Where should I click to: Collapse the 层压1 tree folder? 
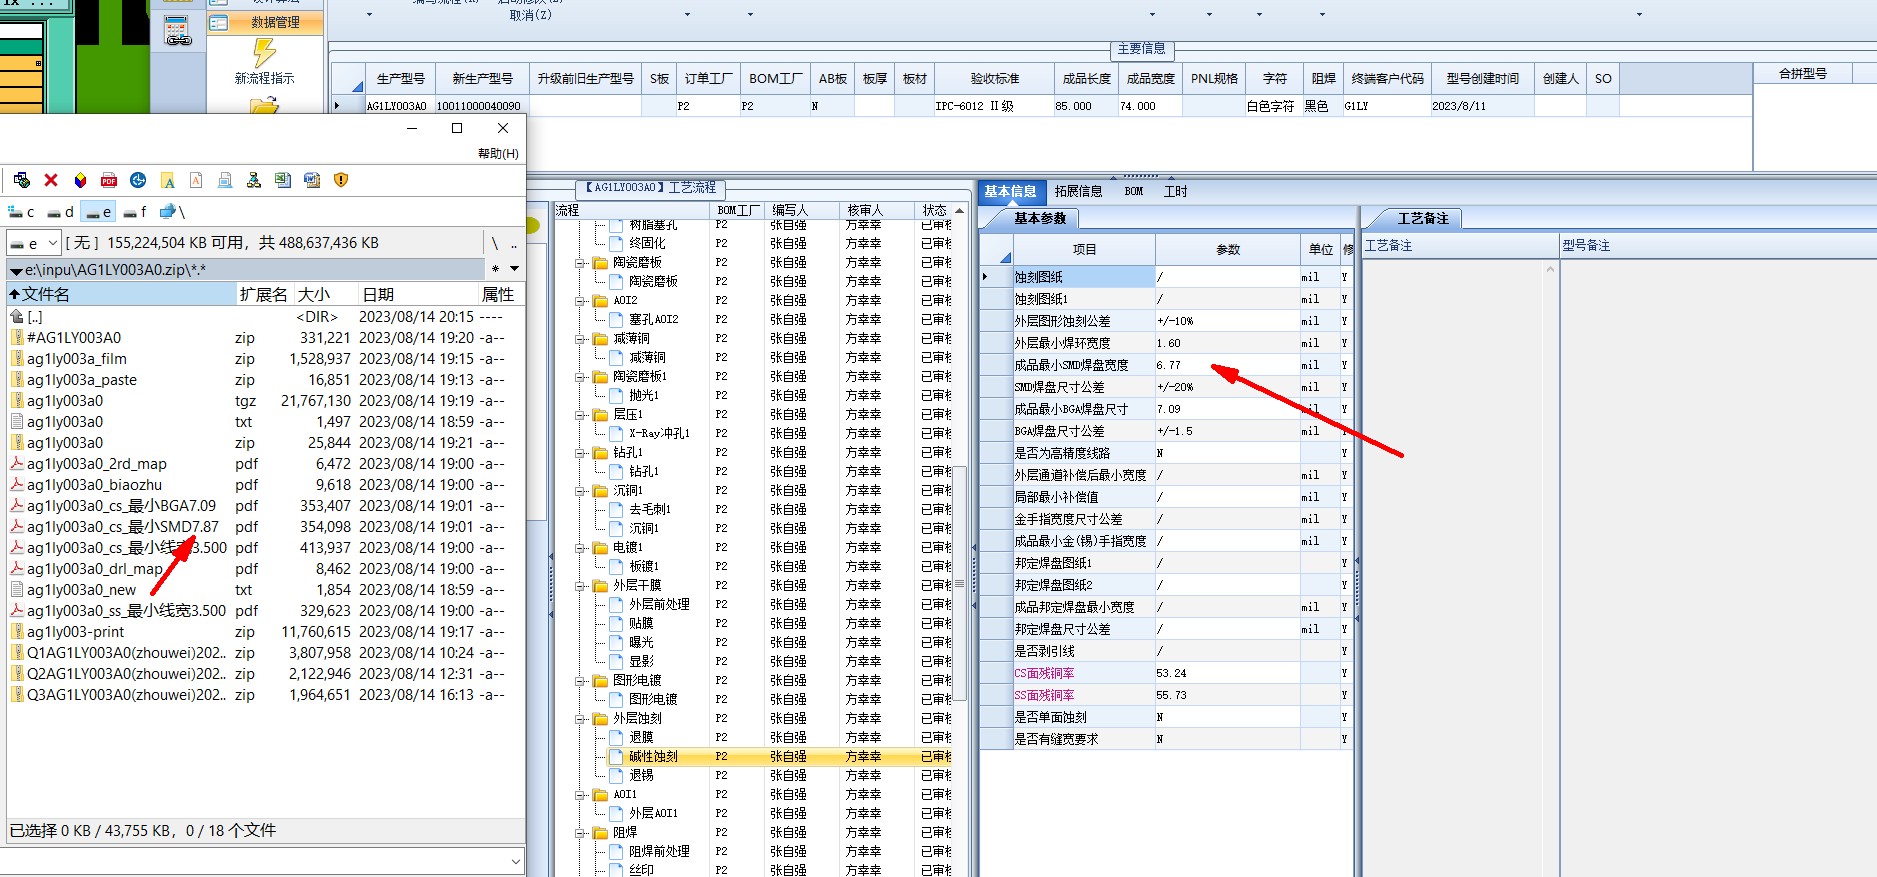coord(580,415)
